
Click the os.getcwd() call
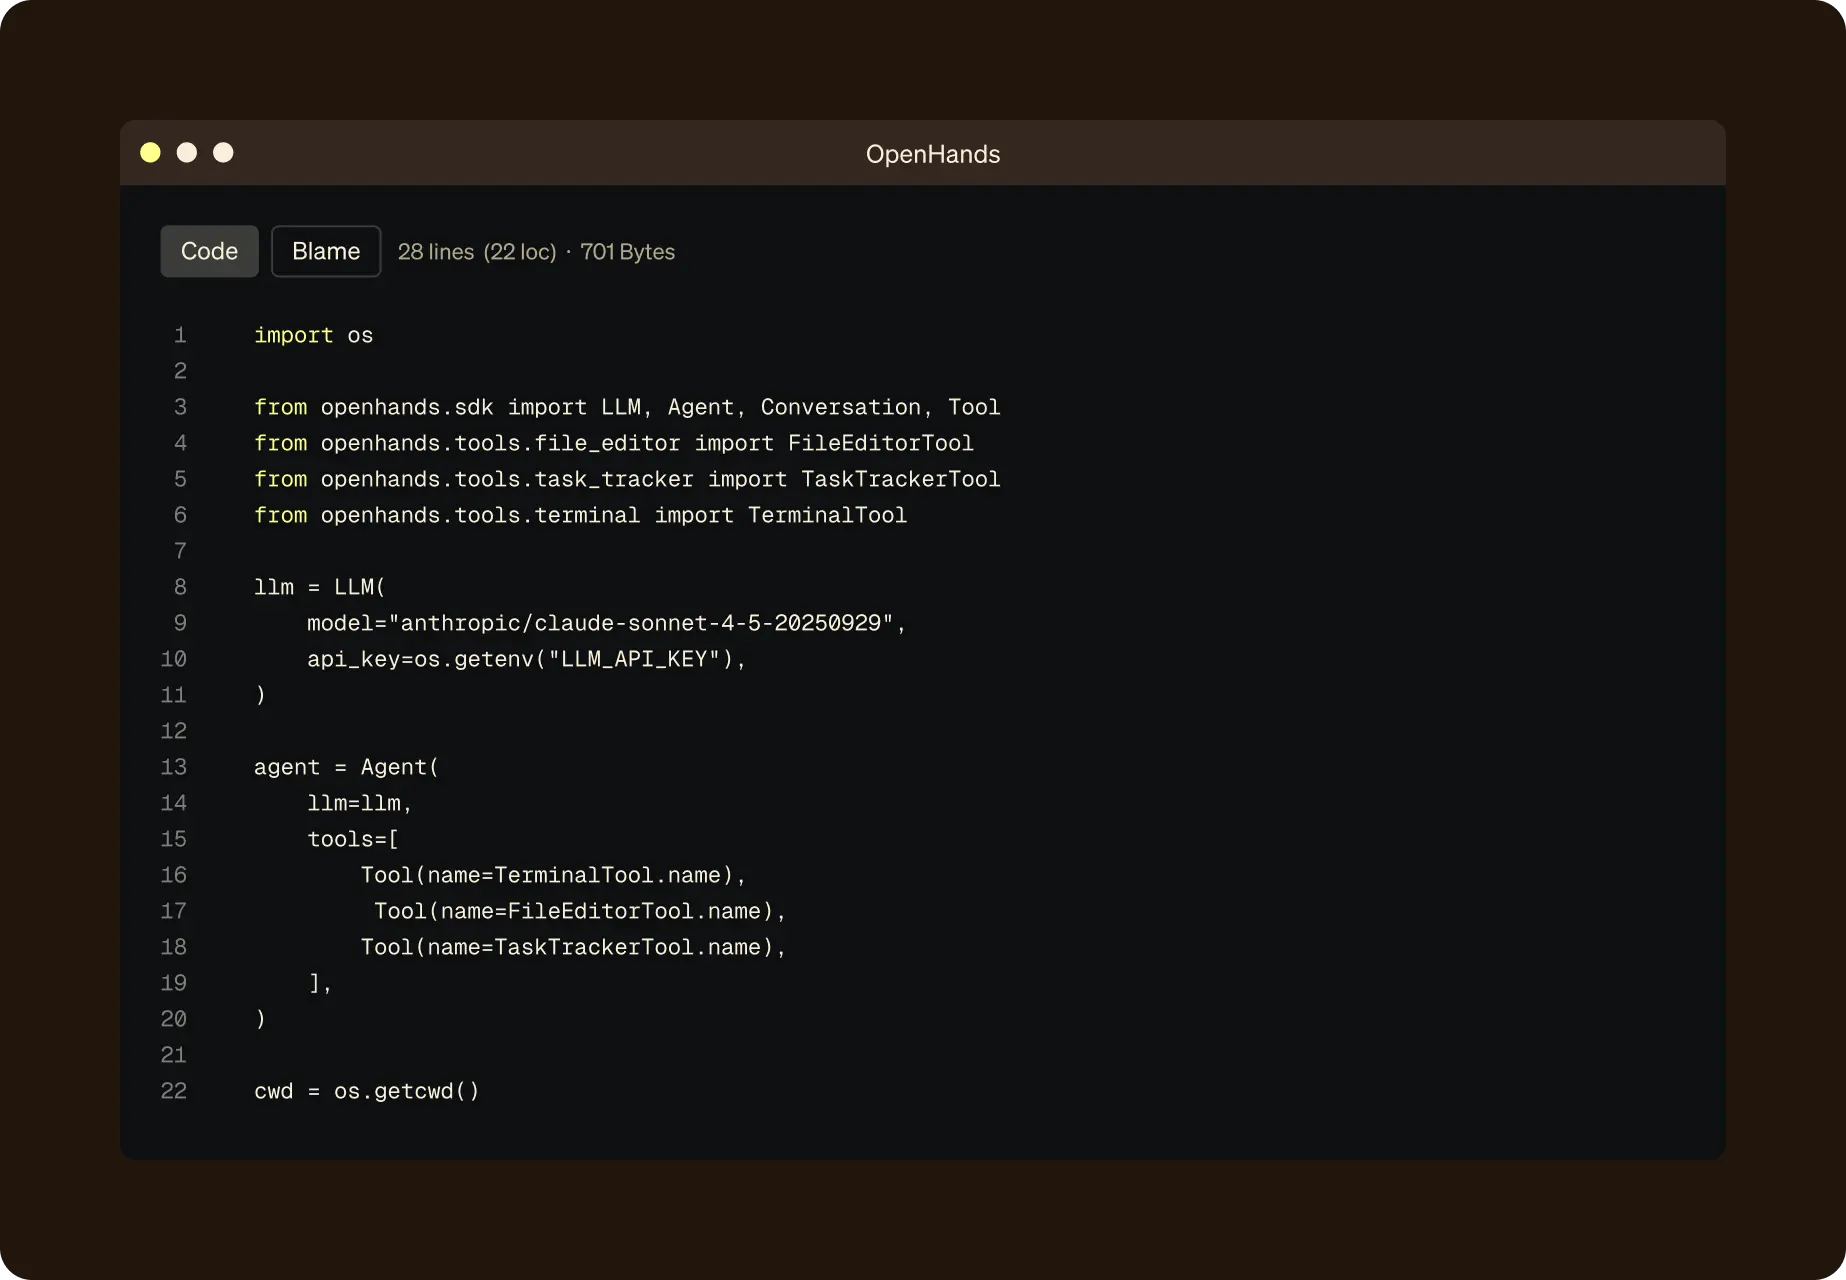point(406,1091)
